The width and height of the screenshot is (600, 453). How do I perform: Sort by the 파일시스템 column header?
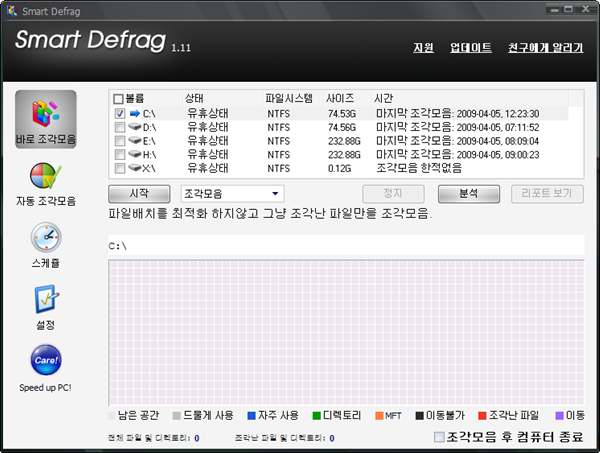289,98
